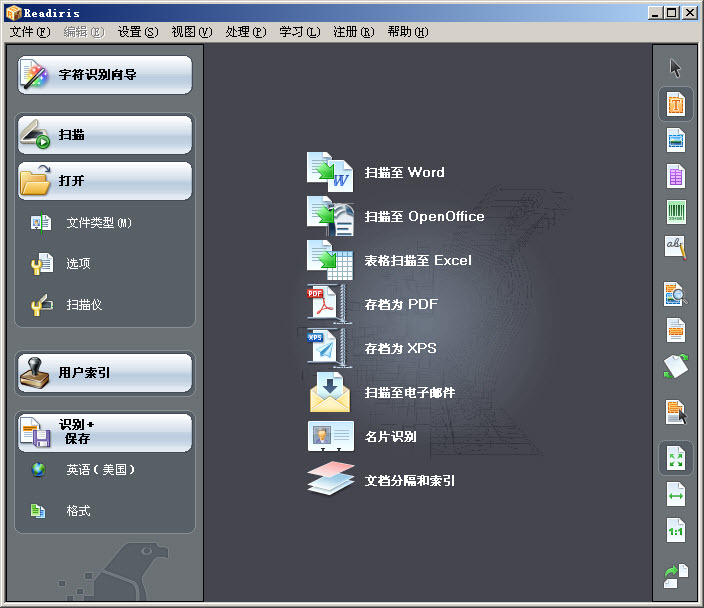Open 扫描仪 scanner settings

[x=66, y=305]
